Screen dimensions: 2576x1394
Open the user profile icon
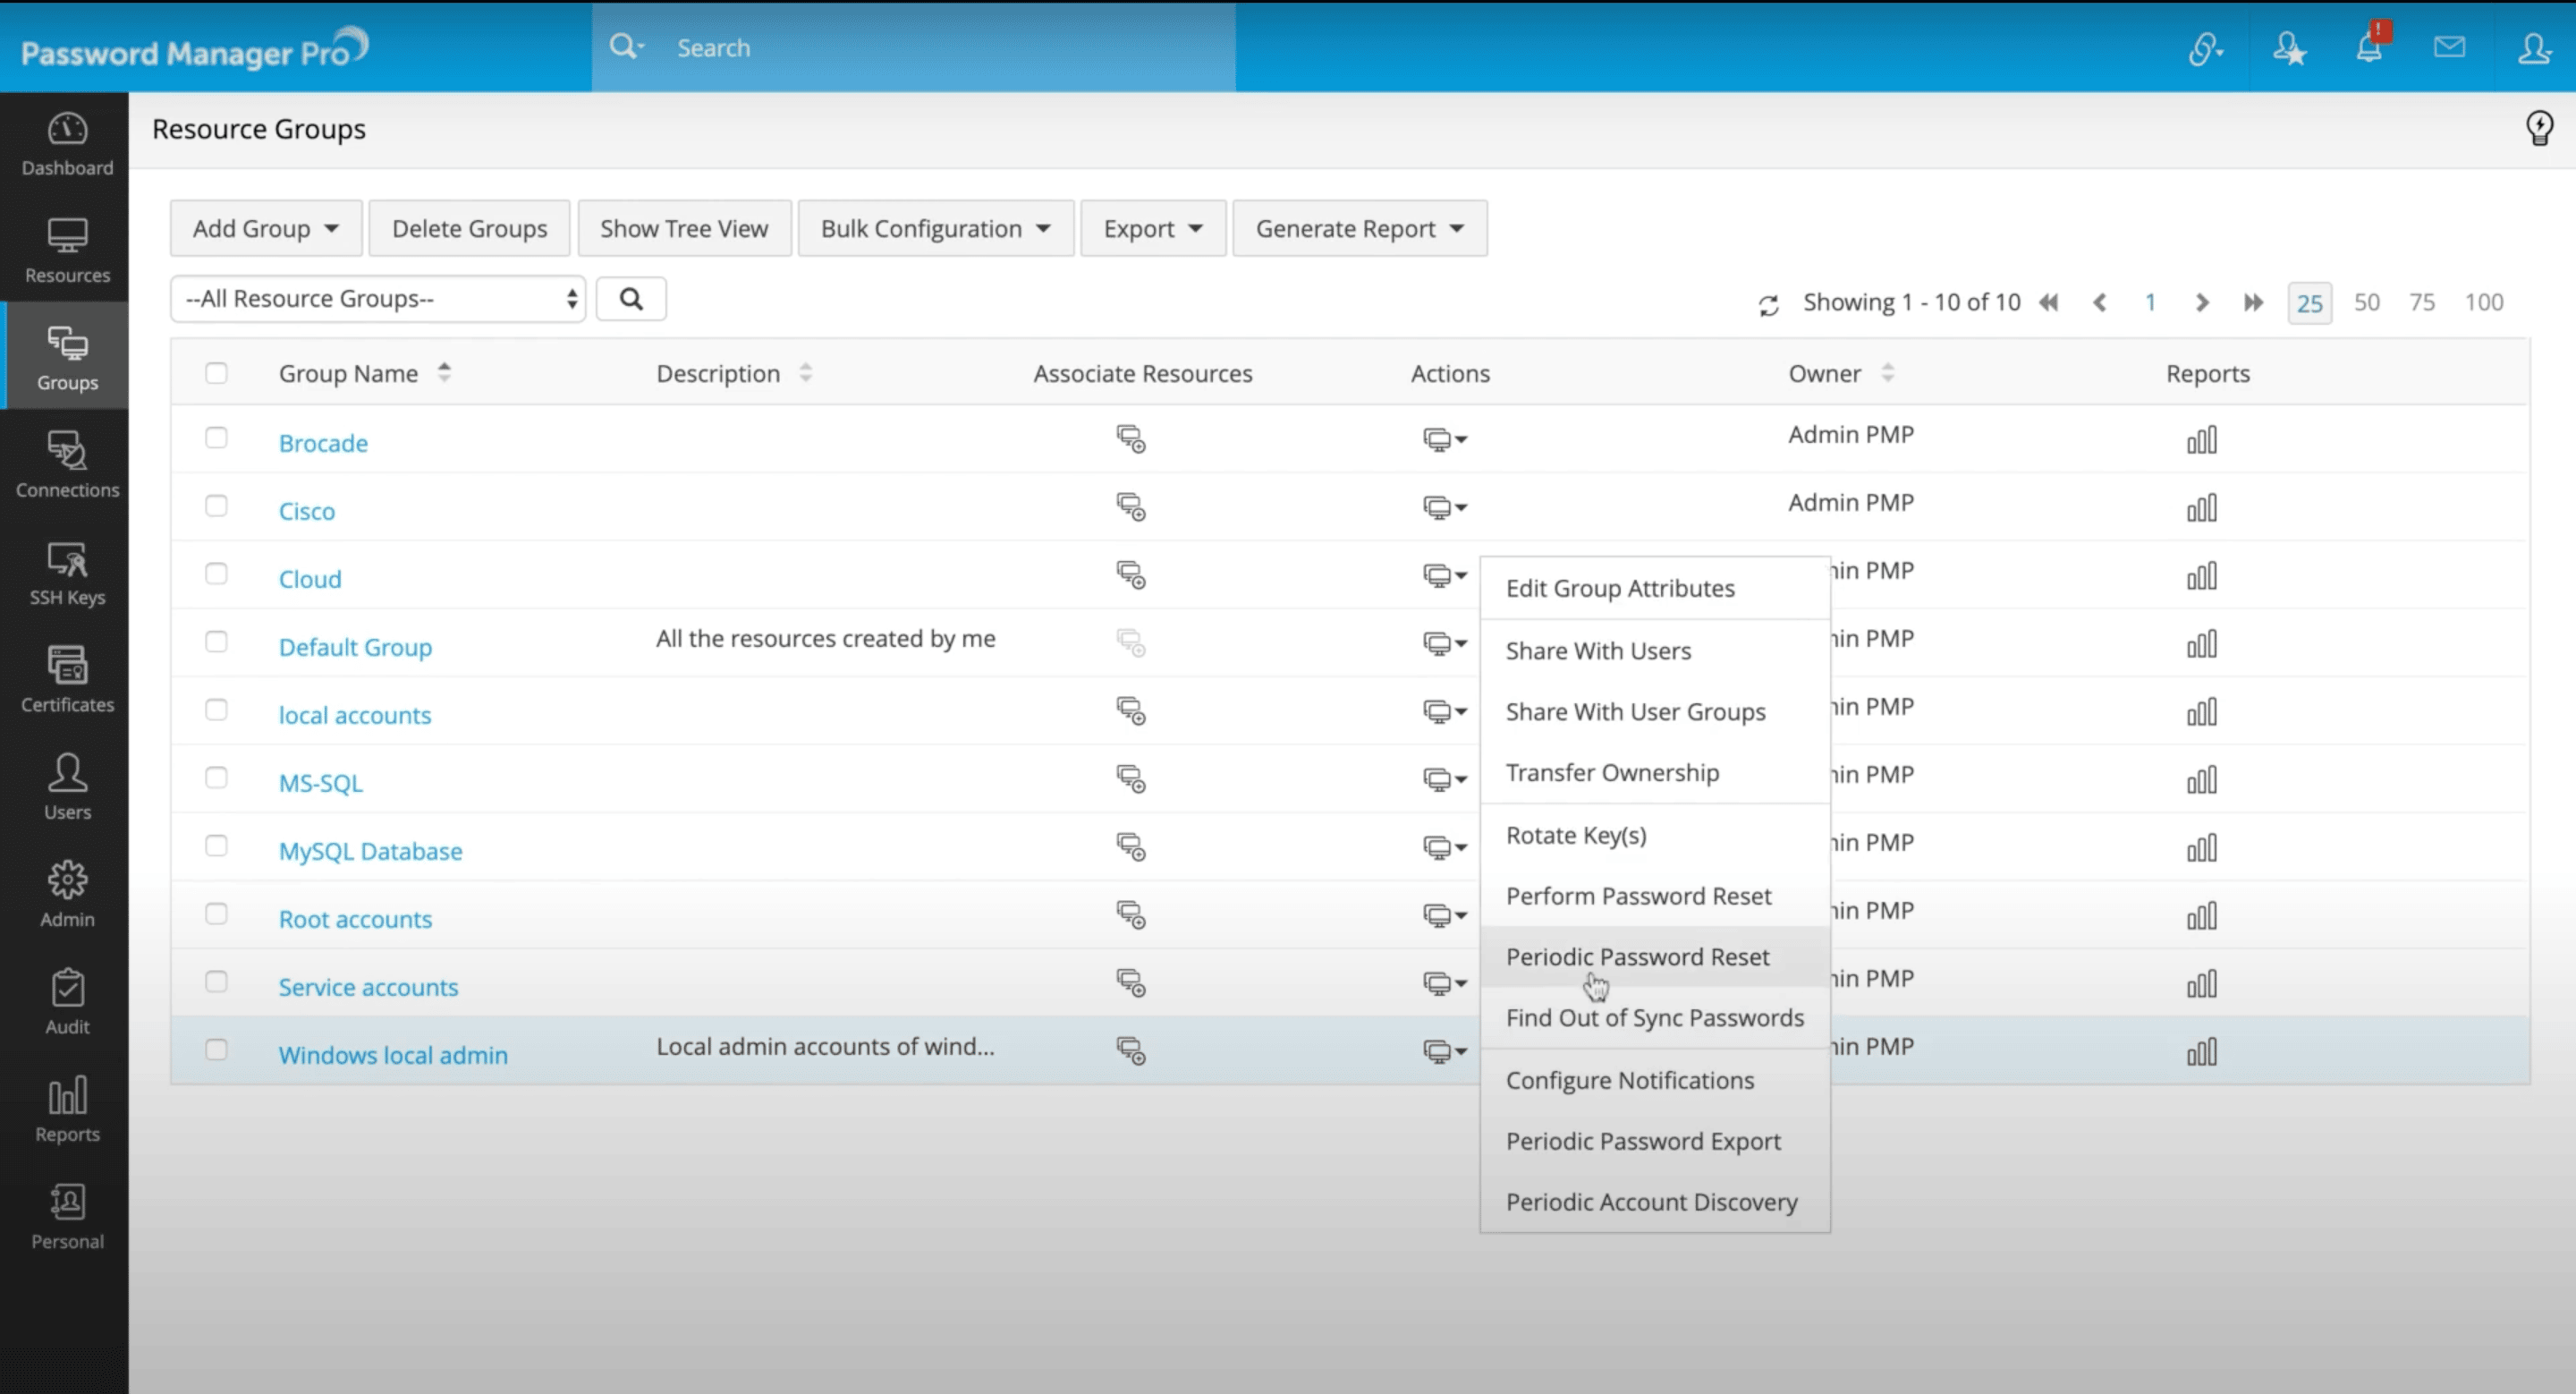2534,47
